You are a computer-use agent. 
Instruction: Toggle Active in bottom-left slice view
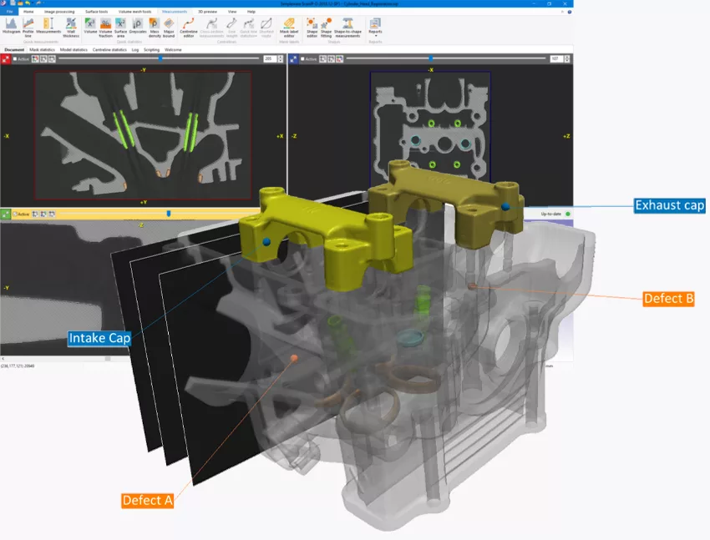(17, 213)
